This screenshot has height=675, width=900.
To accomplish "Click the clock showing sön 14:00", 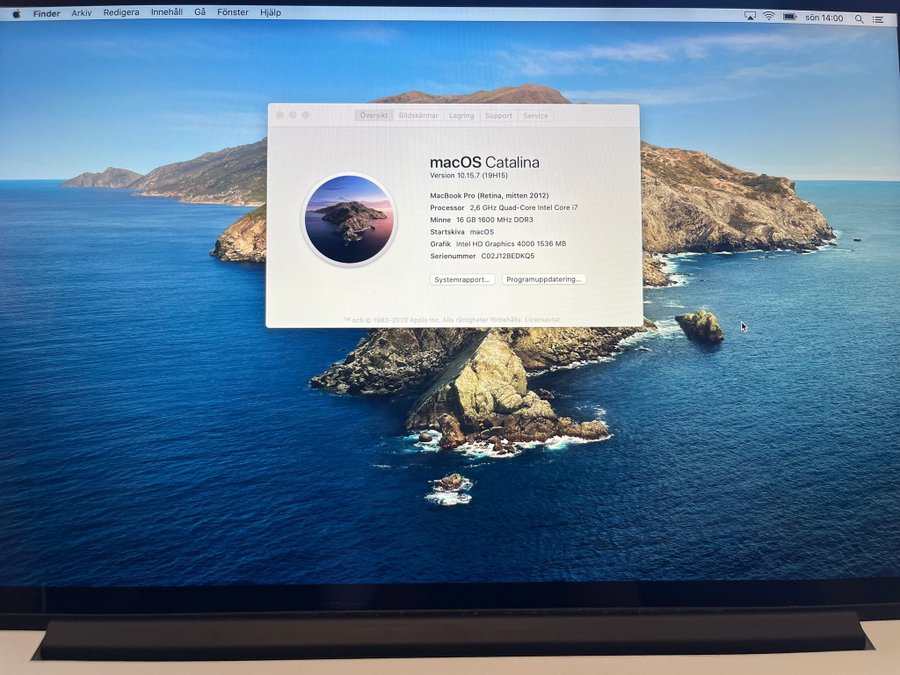I will click(824, 18).
